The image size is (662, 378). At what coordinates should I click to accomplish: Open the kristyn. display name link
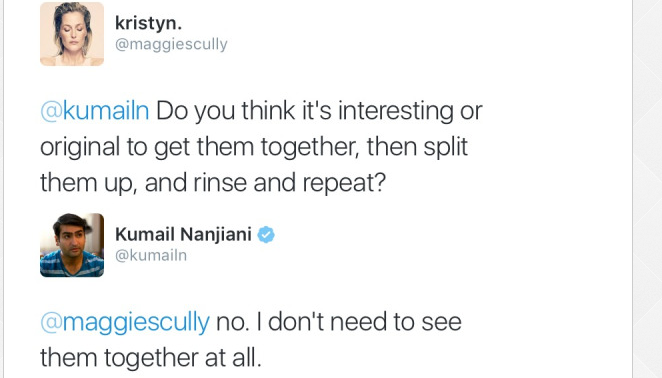148,23
